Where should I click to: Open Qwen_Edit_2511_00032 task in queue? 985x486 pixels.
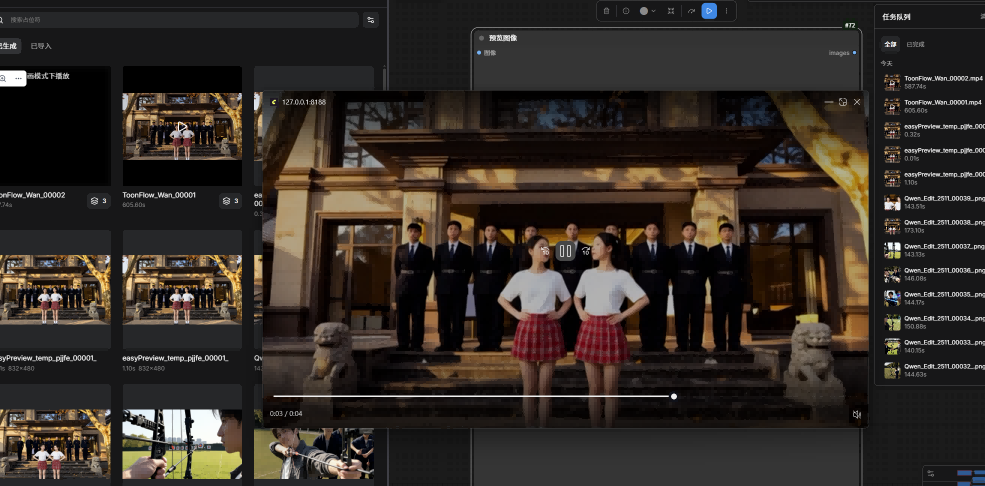coord(933,370)
